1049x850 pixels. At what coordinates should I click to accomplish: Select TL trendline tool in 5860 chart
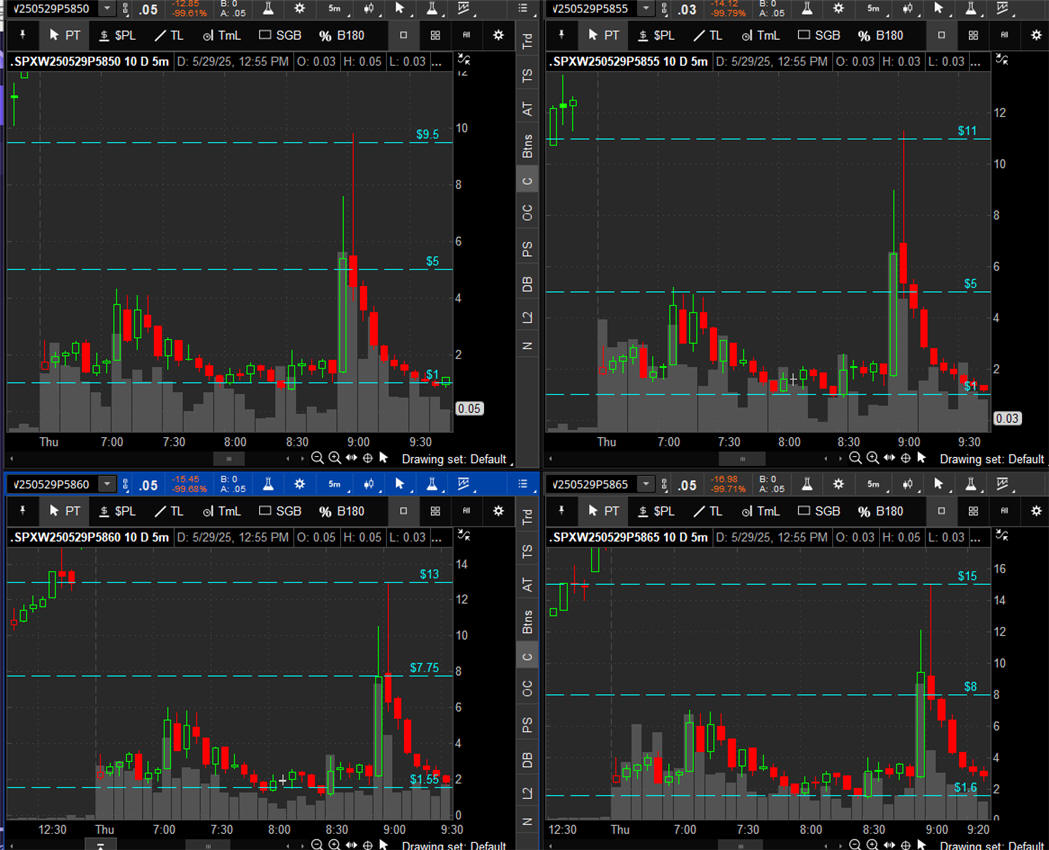point(169,511)
